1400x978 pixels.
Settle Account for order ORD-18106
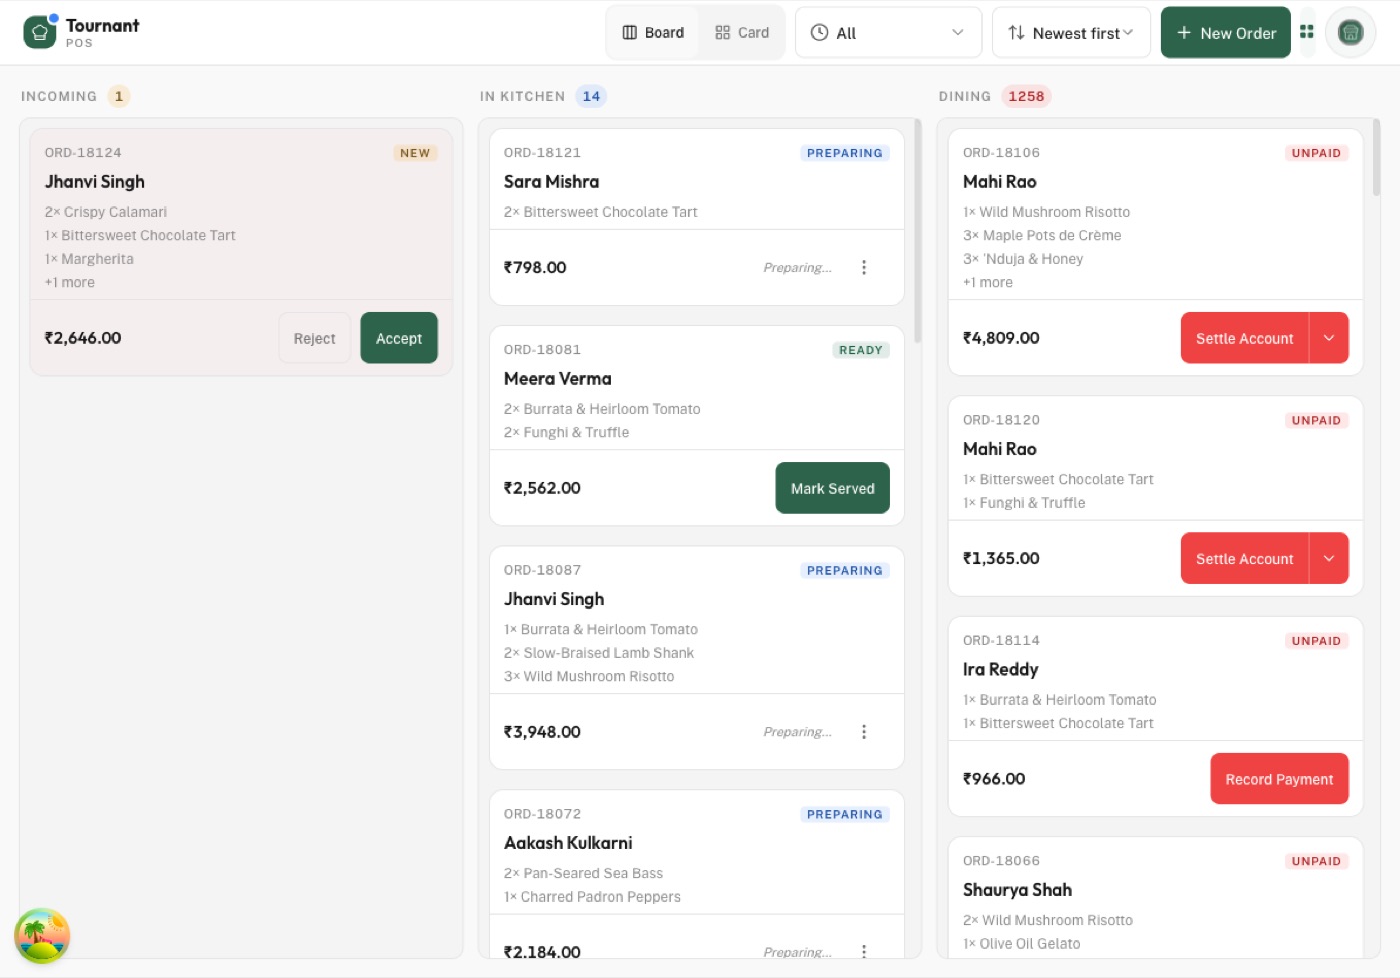point(1244,338)
